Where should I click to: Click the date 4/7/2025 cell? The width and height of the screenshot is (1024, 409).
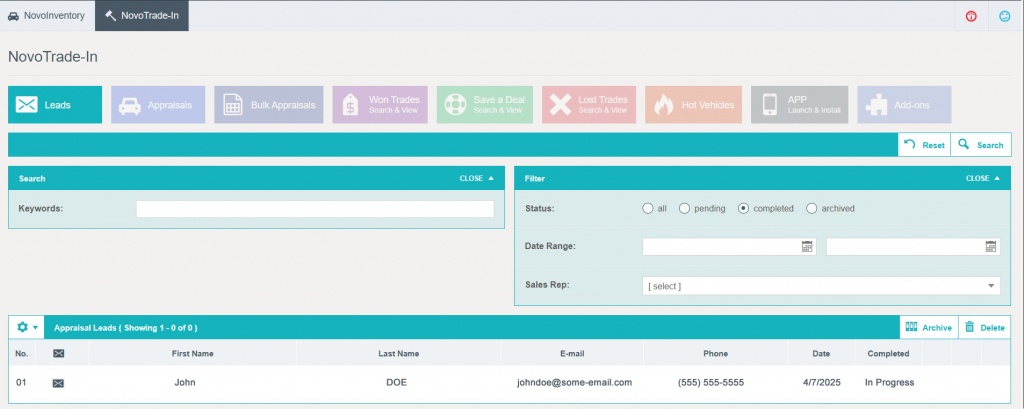click(x=822, y=382)
